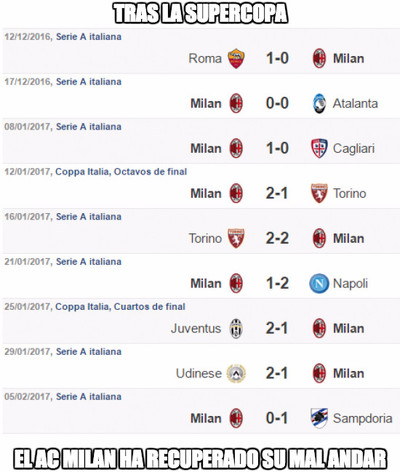The height and width of the screenshot is (472, 400).
Task: Open Coppa Italia, Octavos de final link
Action: [x=121, y=172]
